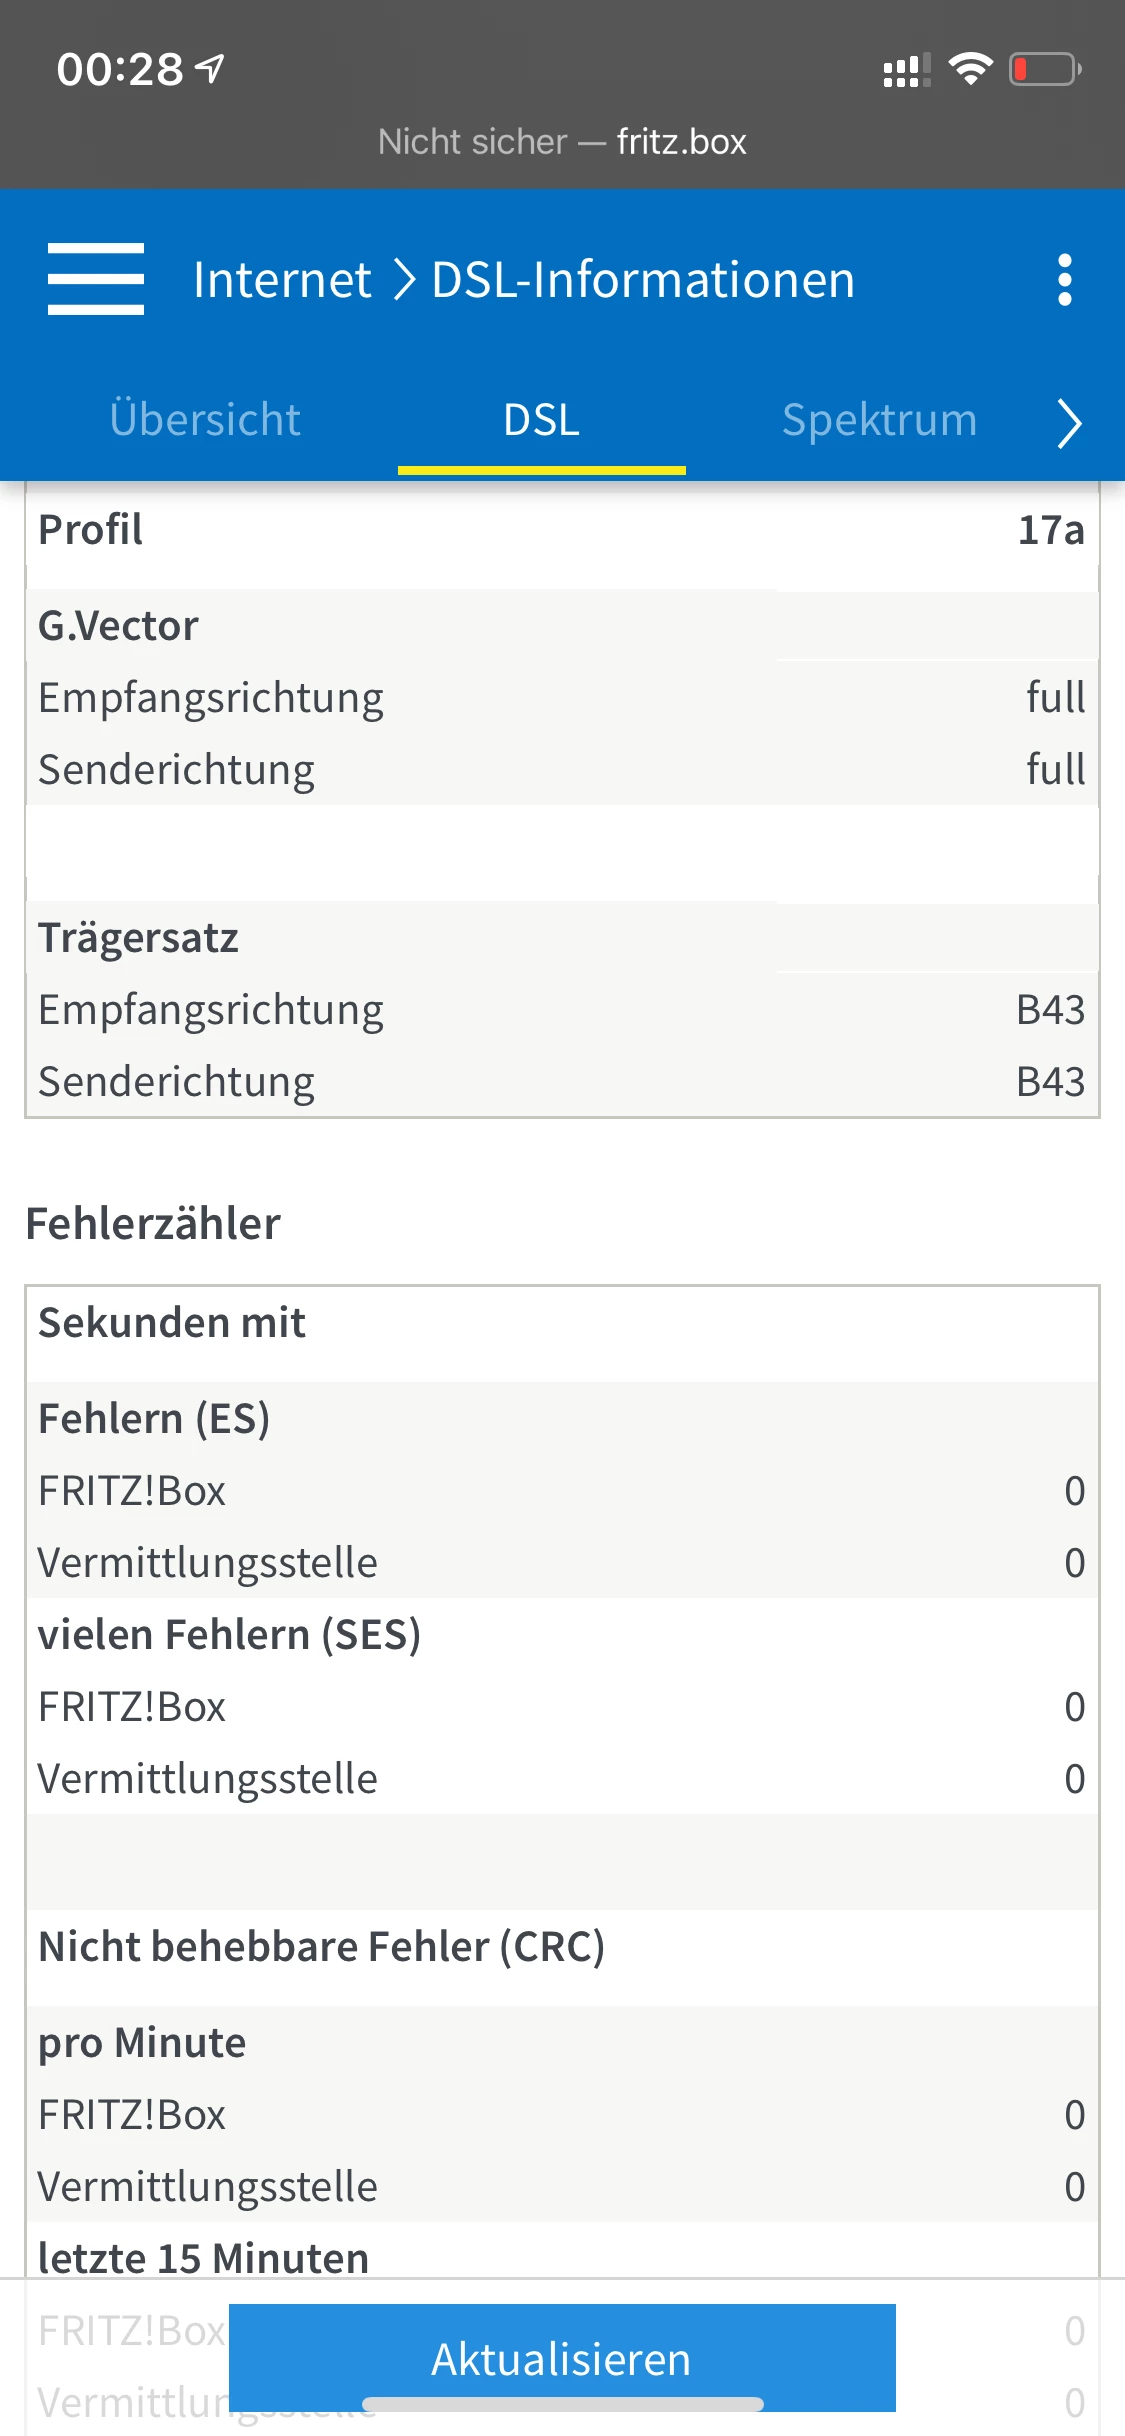The height and width of the screenshot is (2436, 1125).
Task: Tap the home indicator bar
Action: pos(562,2404)
